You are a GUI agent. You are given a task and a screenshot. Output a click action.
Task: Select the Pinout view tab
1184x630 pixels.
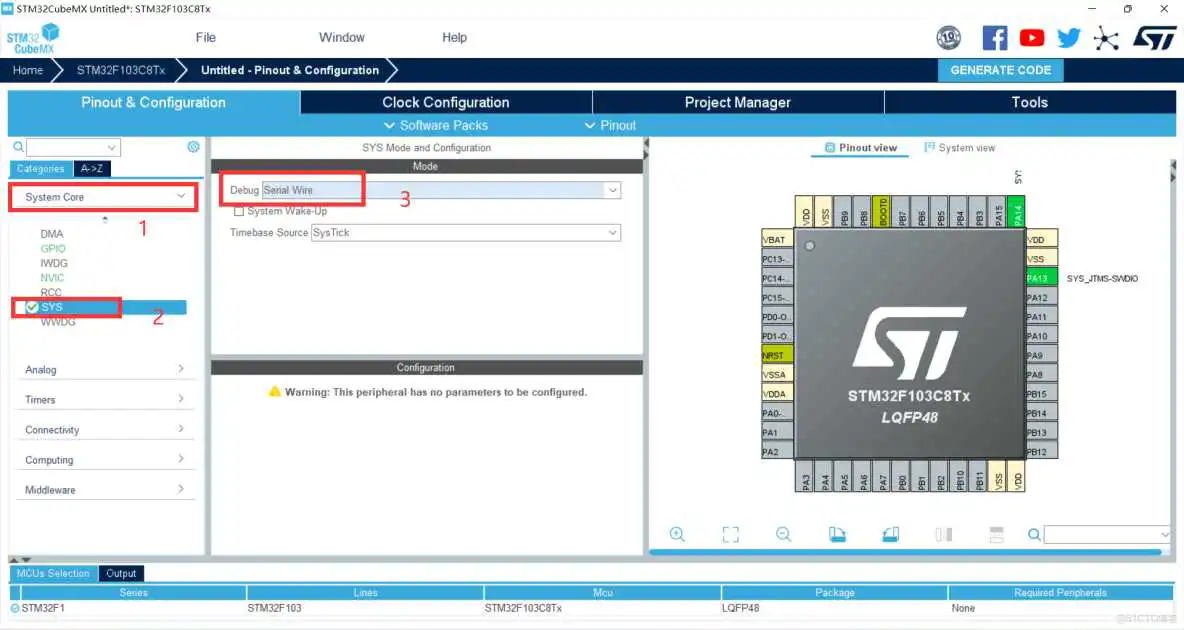861,147
